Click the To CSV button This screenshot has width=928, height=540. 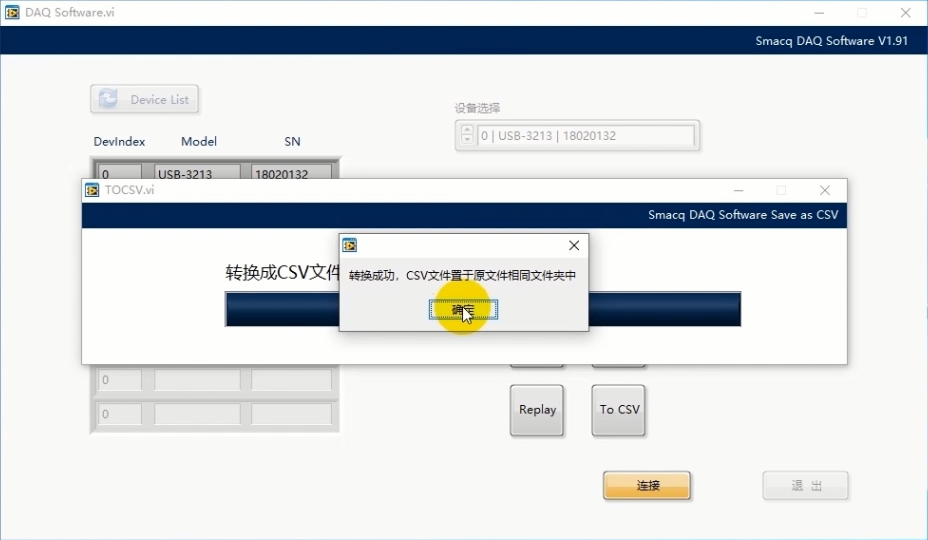point(618,410)
